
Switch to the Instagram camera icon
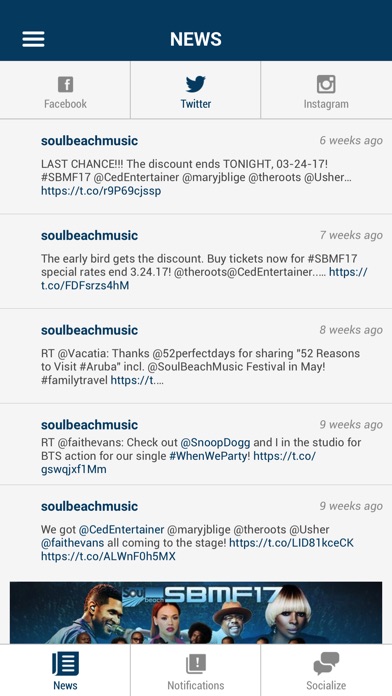326,84
